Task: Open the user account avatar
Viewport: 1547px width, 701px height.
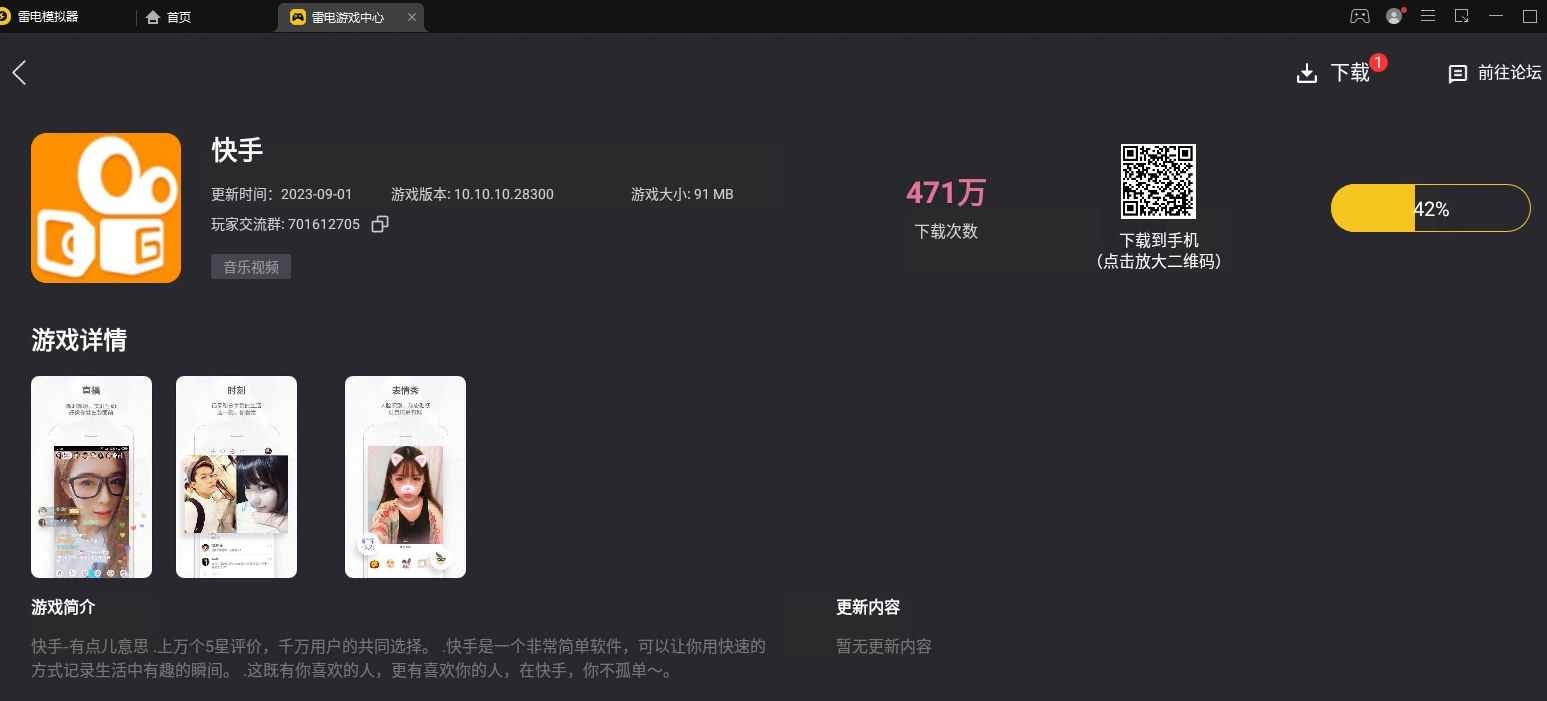Action: tap(1394, 16)
